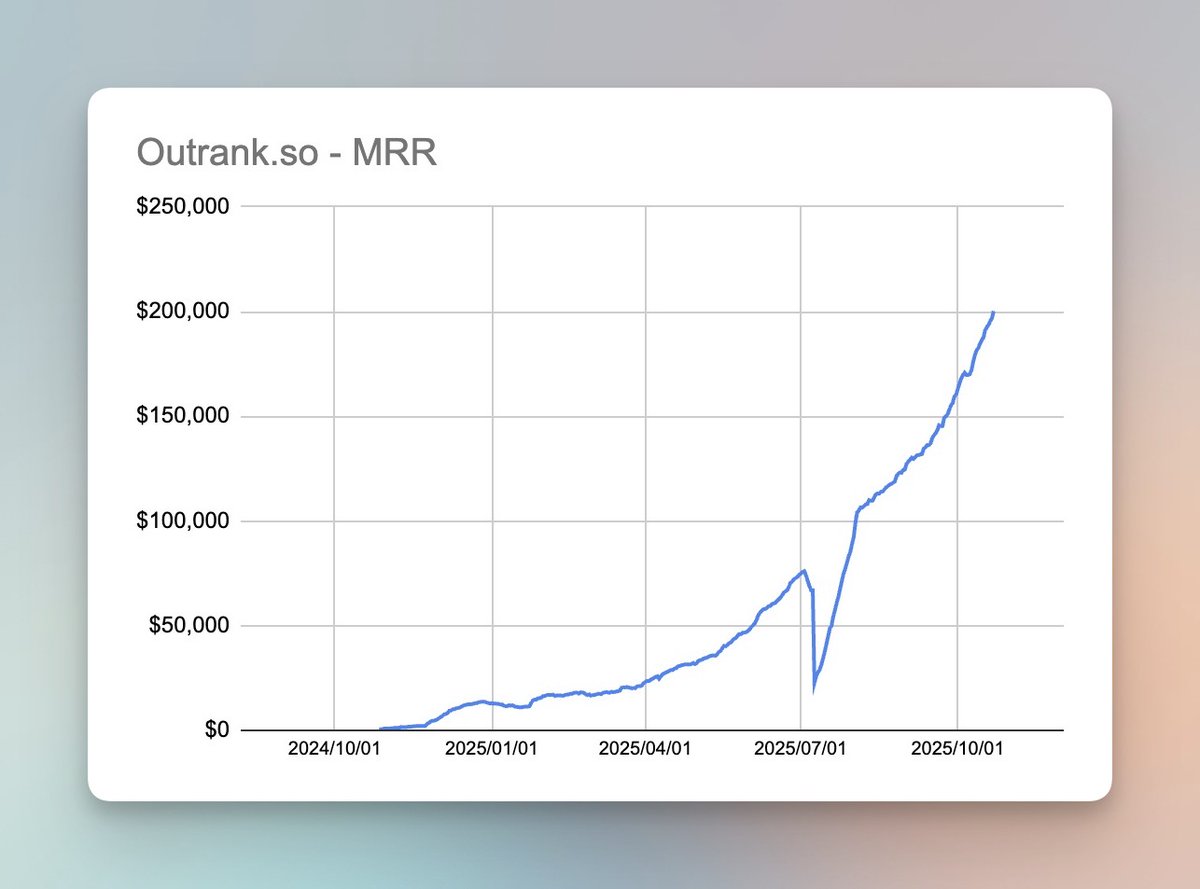
Task: Click the 2025/04/01 date label
Action: (x=645, y=749)
